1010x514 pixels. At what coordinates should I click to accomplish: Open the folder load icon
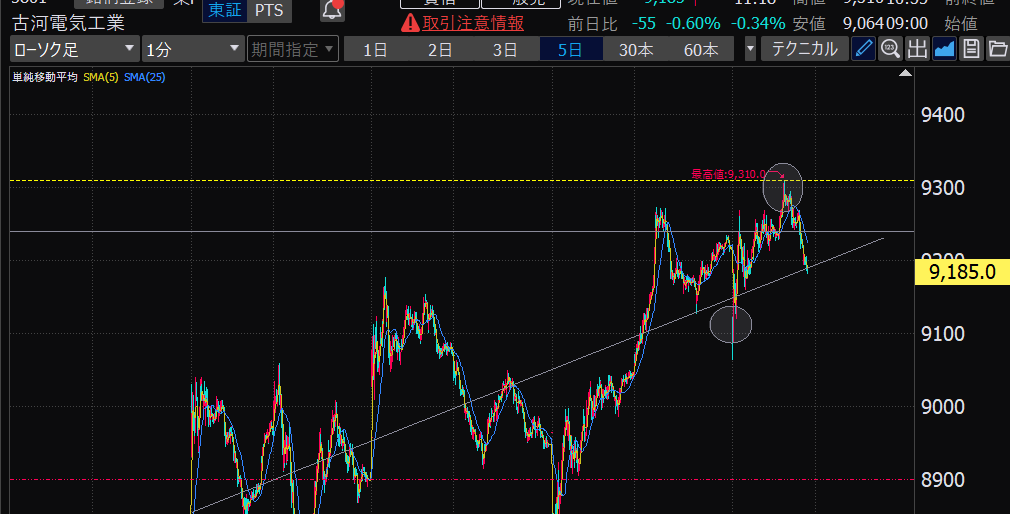tap(997, 49)
